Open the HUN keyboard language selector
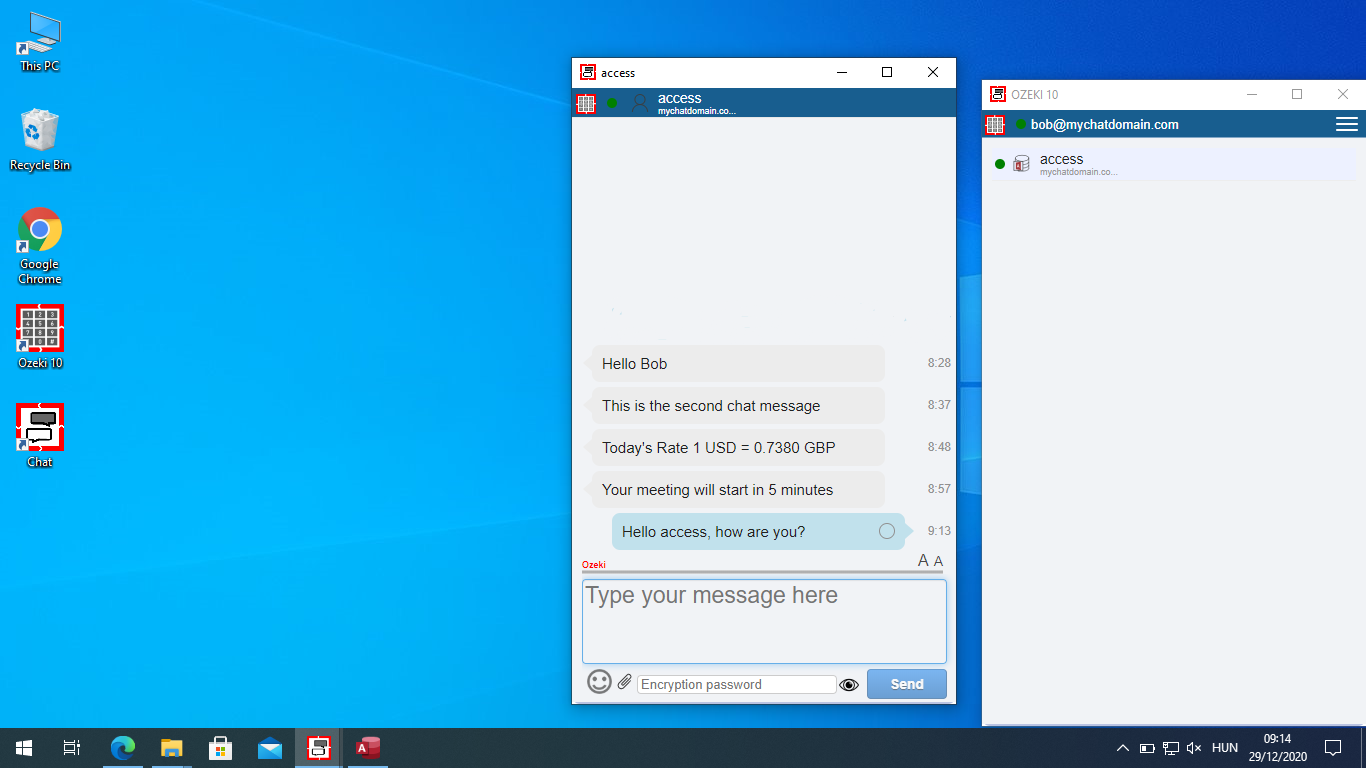Viewport: 1366px width, 768px height. [1224, 747]
